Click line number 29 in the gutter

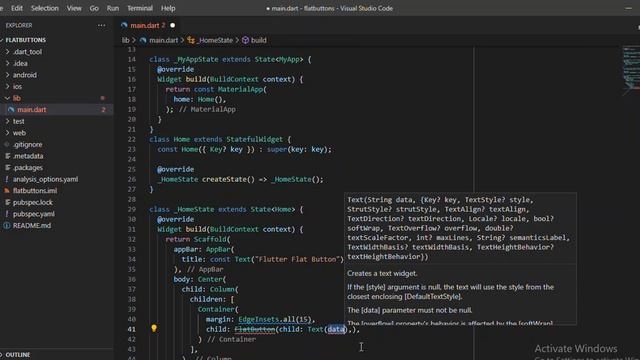point(131,209)
